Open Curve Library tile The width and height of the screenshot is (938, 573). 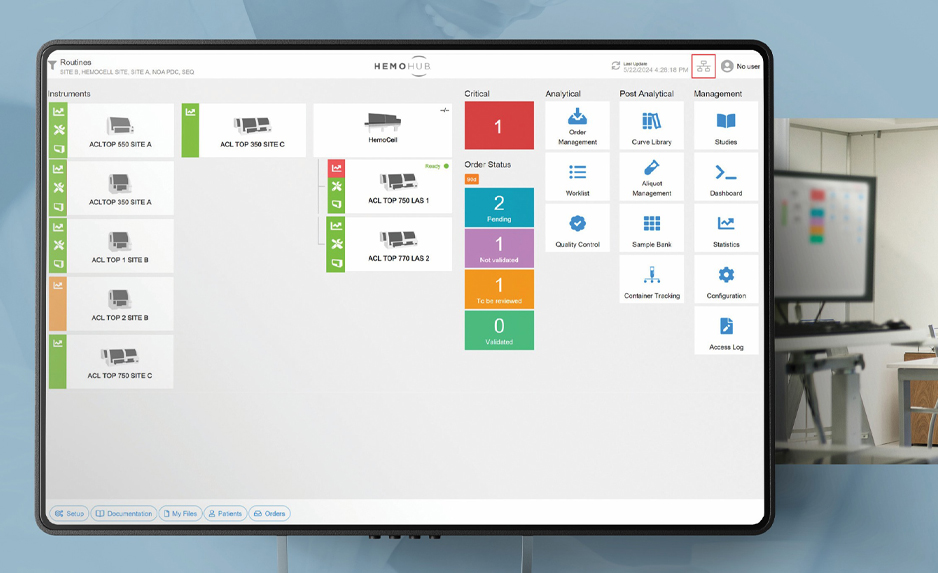[651, 125]
